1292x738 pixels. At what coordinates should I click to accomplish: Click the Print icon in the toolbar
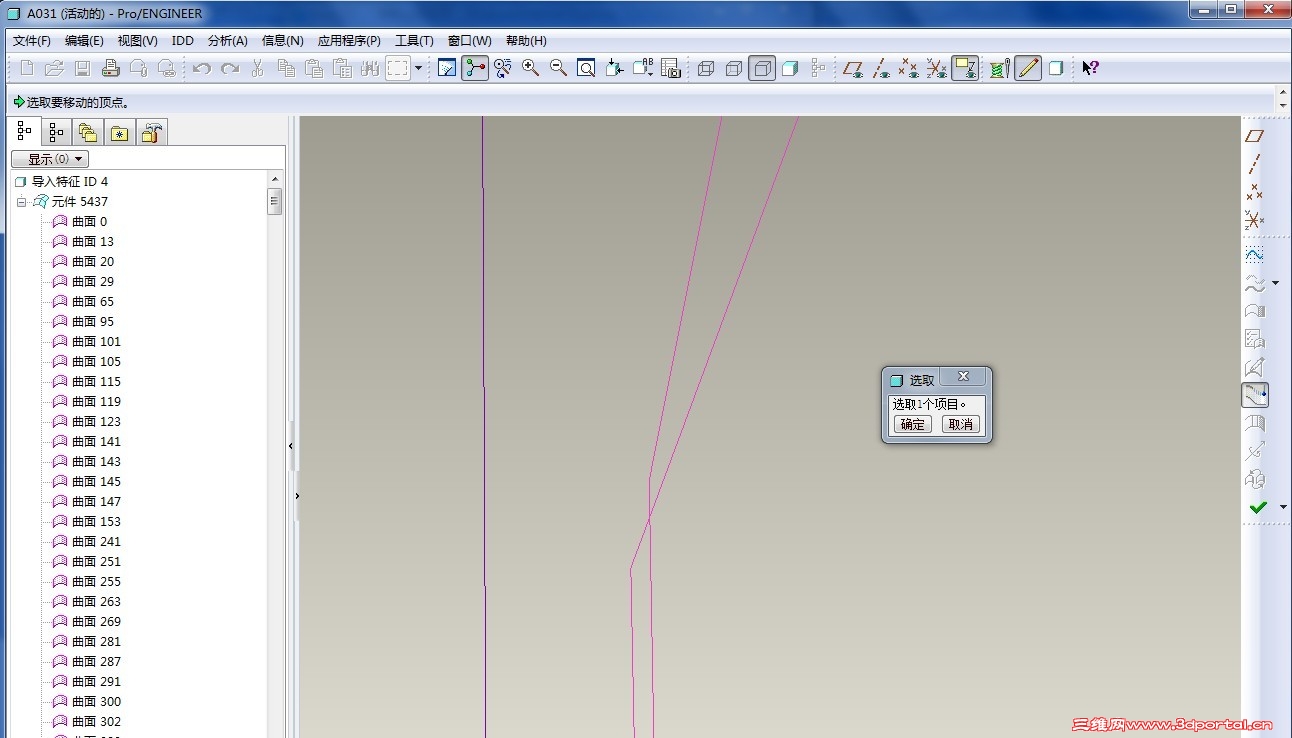110,68
